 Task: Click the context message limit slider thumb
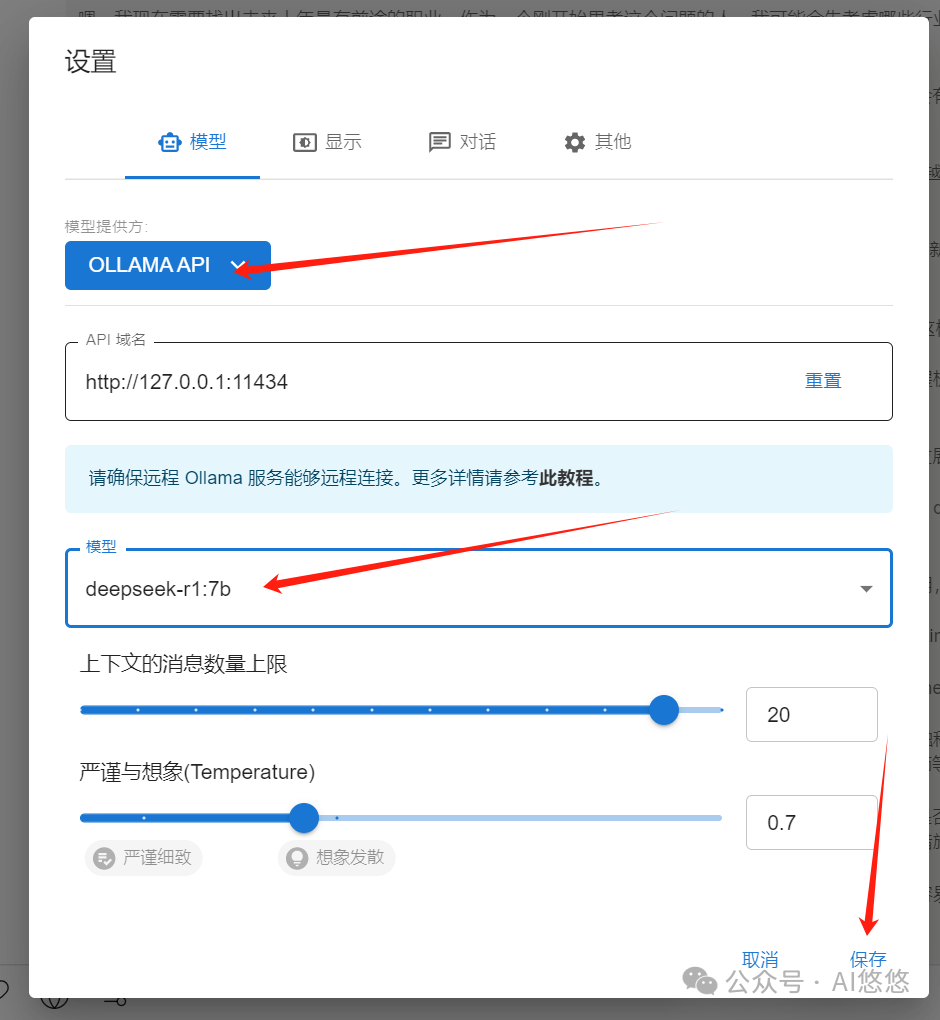[664, 710]
